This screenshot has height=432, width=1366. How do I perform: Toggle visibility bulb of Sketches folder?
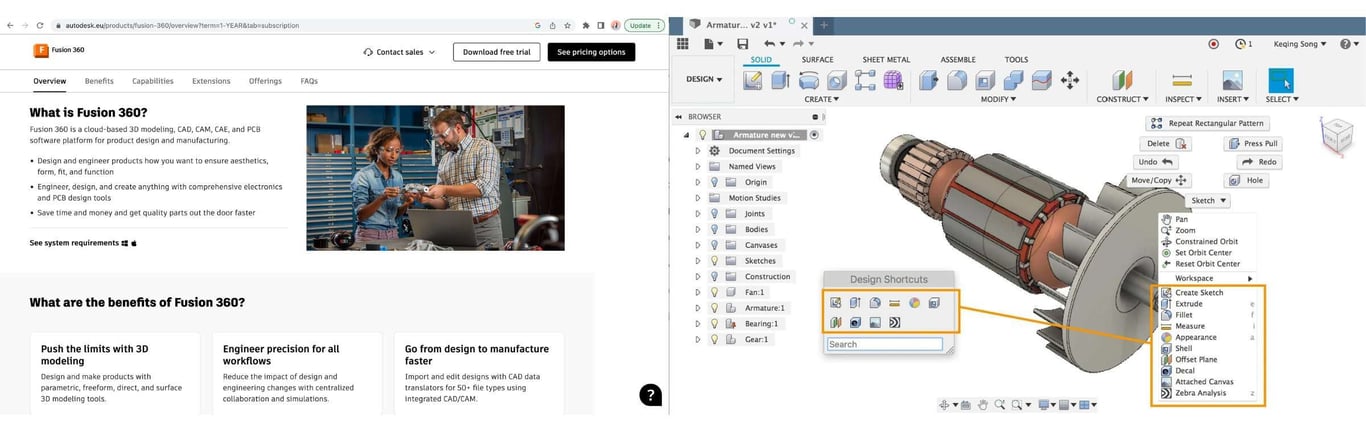coord(714,261)
